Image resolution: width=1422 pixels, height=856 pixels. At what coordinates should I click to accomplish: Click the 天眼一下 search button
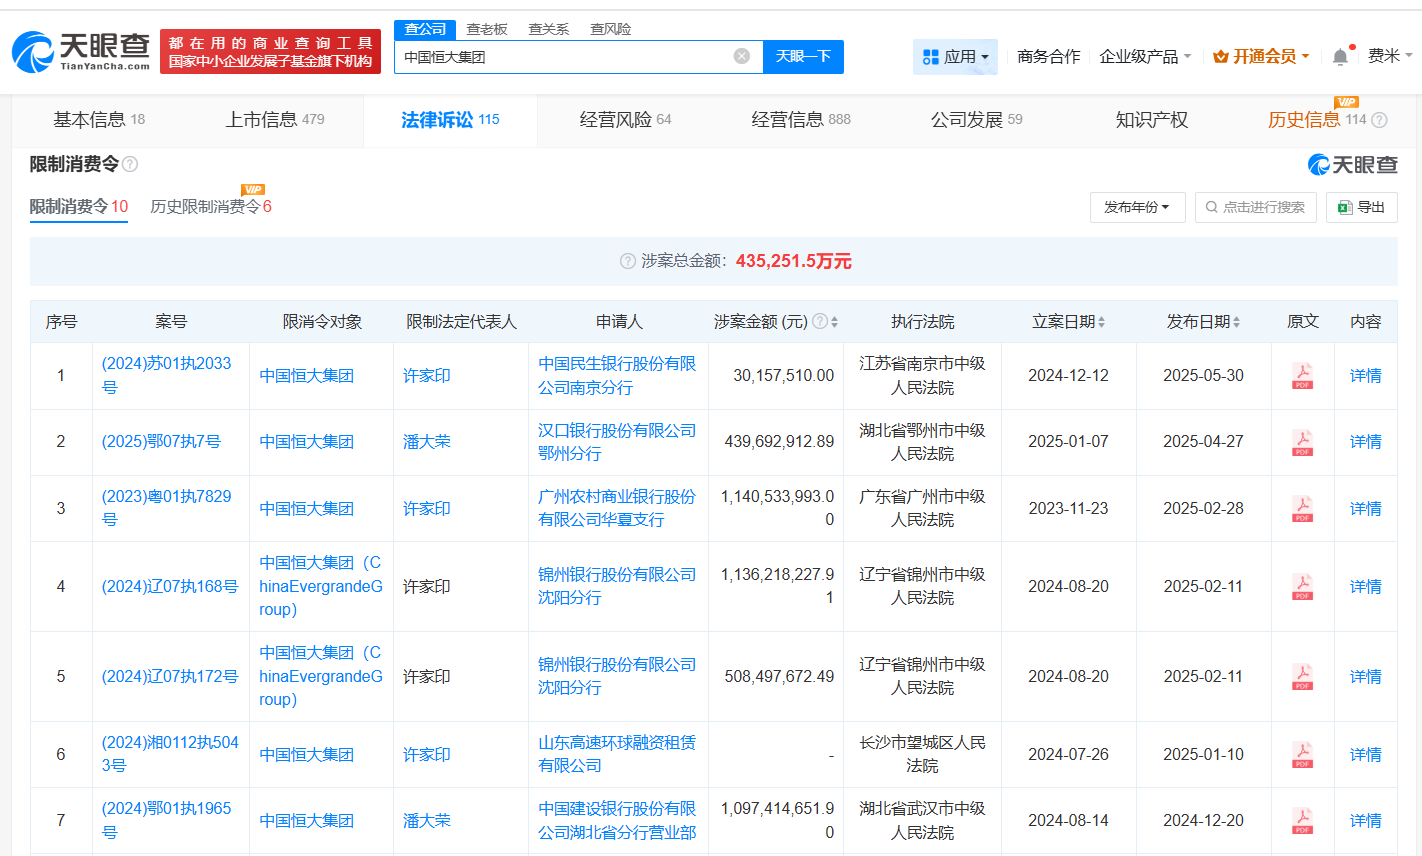pyautogui.click(x=803, y=57)
